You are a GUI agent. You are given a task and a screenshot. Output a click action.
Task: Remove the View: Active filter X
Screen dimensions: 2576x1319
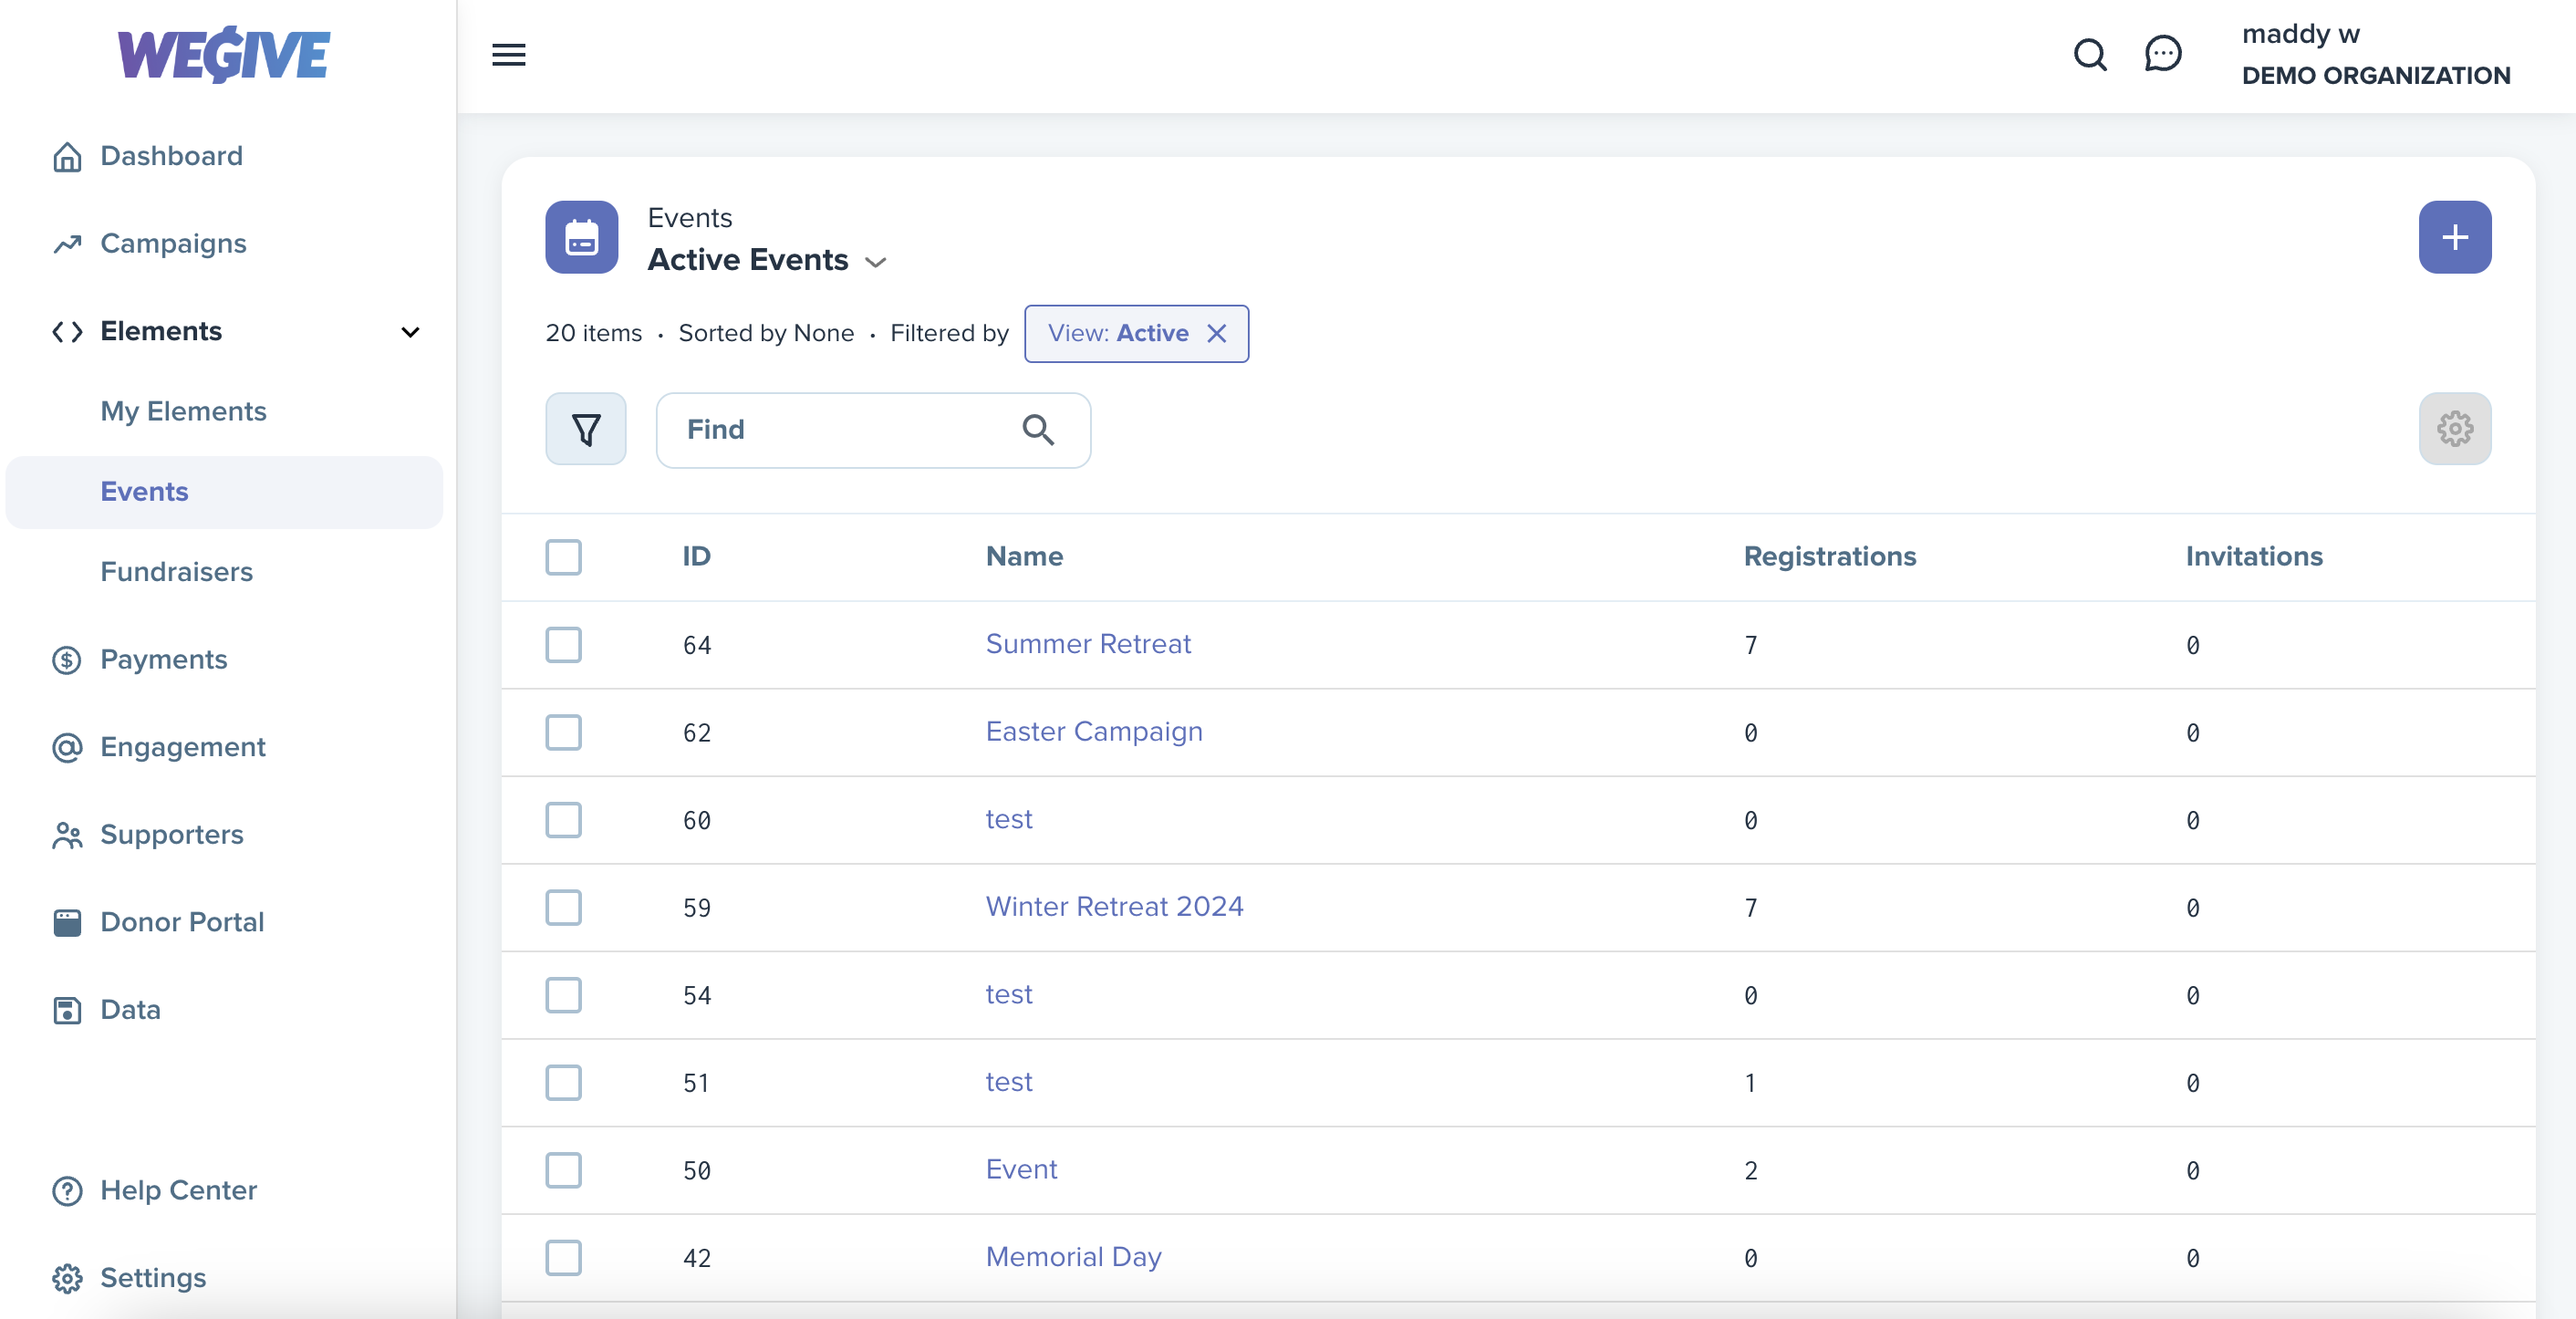1216,334
